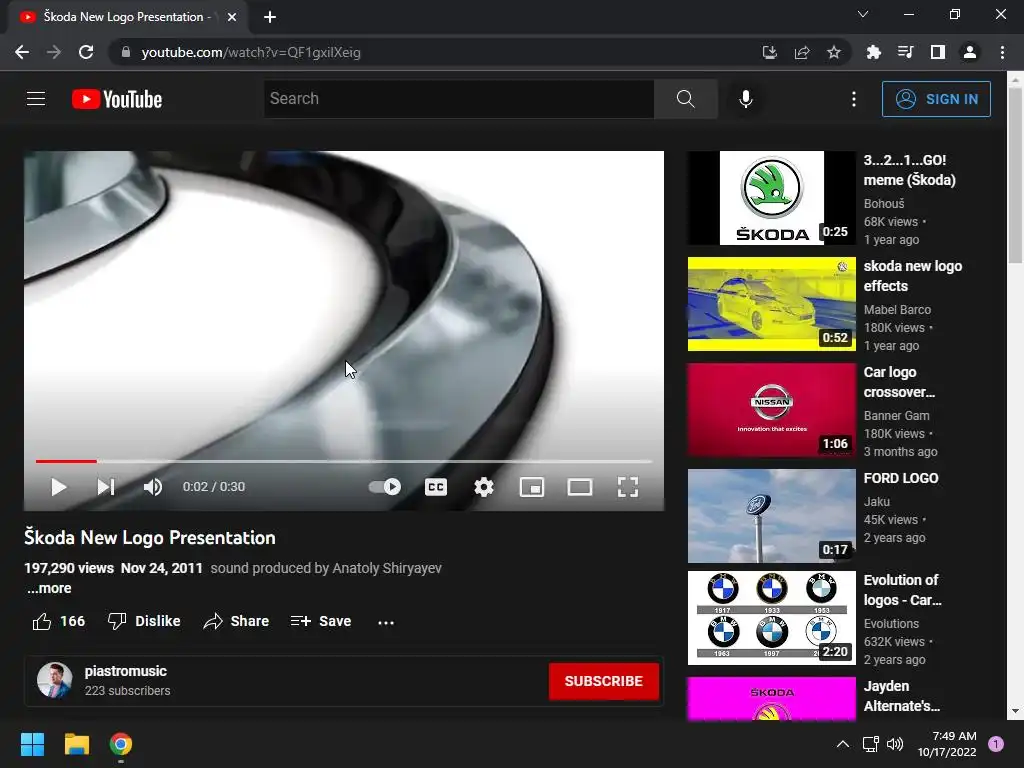Show hidden system tray icons
The height and width of the screenshot is (768, 1024).
tap(843, 744)
